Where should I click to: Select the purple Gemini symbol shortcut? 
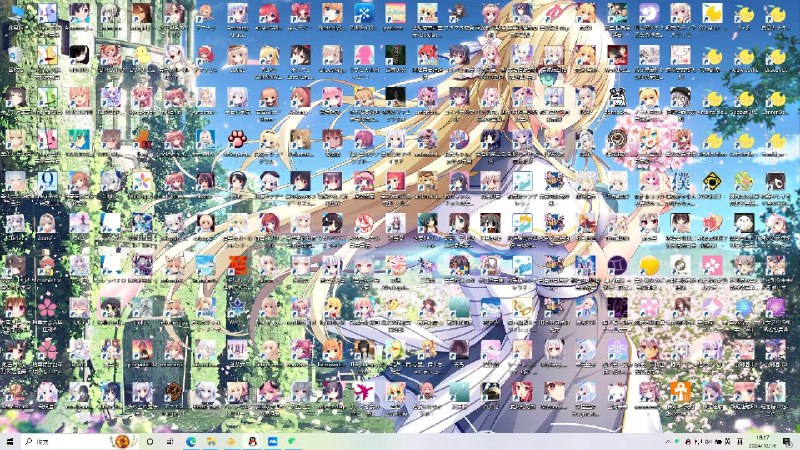[x=617, y=265]
